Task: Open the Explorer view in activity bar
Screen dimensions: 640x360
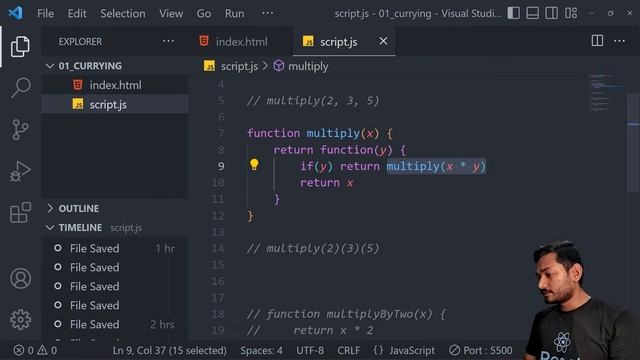Action: tap(20, 46)
